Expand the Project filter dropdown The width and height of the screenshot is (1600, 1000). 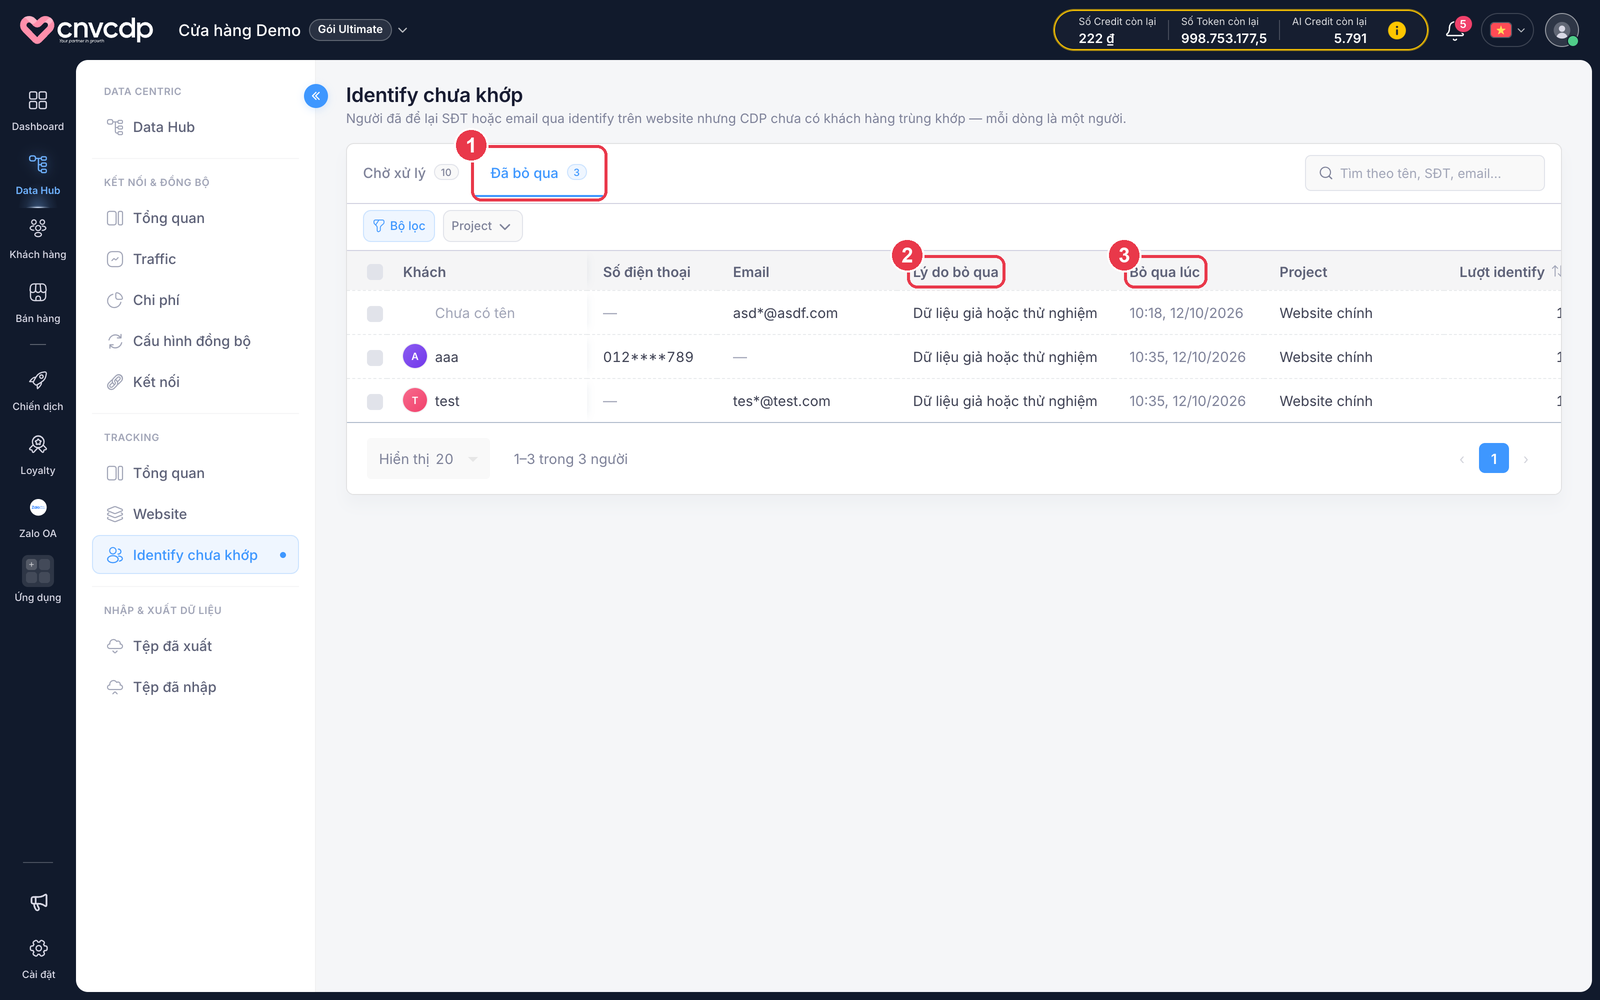pos(482,226)
